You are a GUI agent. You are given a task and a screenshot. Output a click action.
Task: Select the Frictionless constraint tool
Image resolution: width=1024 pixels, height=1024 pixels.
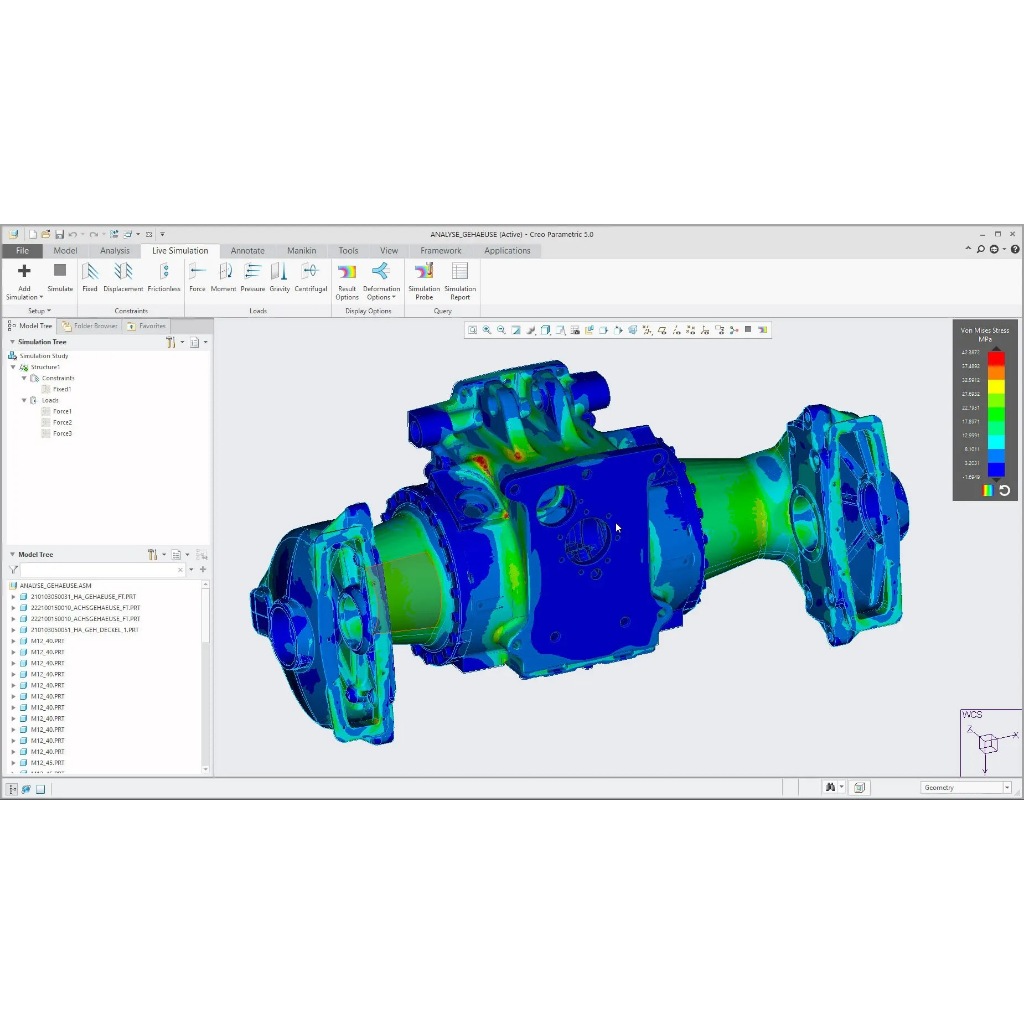[x=164, y=277]
